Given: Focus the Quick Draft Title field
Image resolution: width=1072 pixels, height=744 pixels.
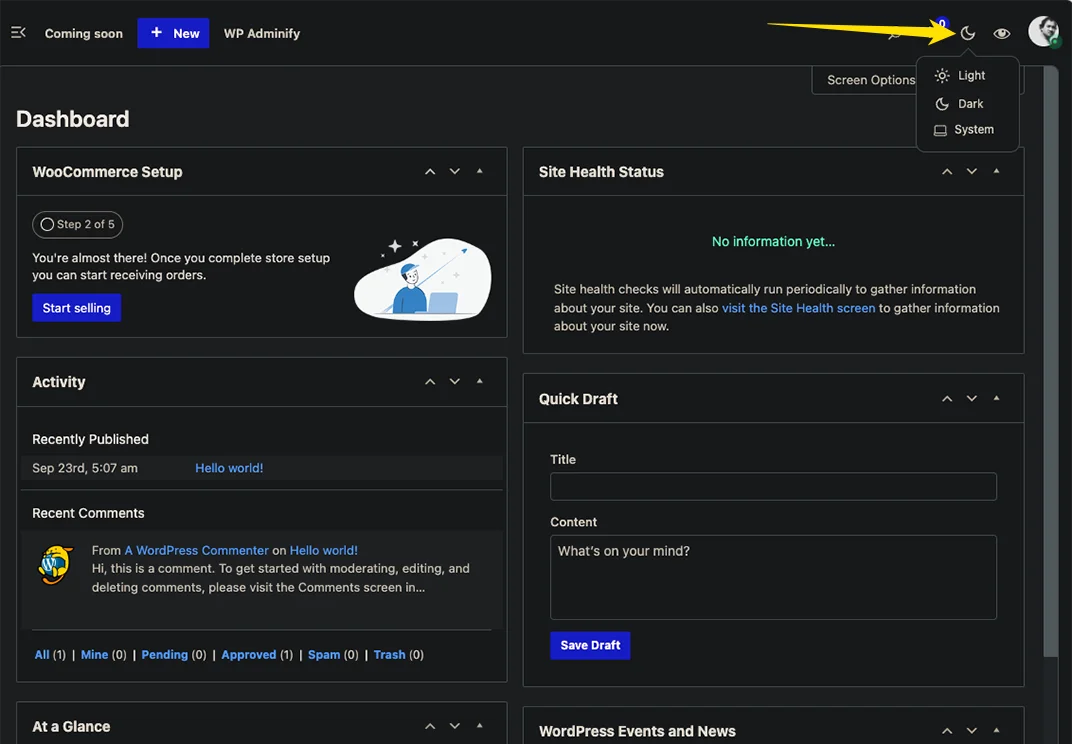Looking at the screenshot, I should coord(773,486).
